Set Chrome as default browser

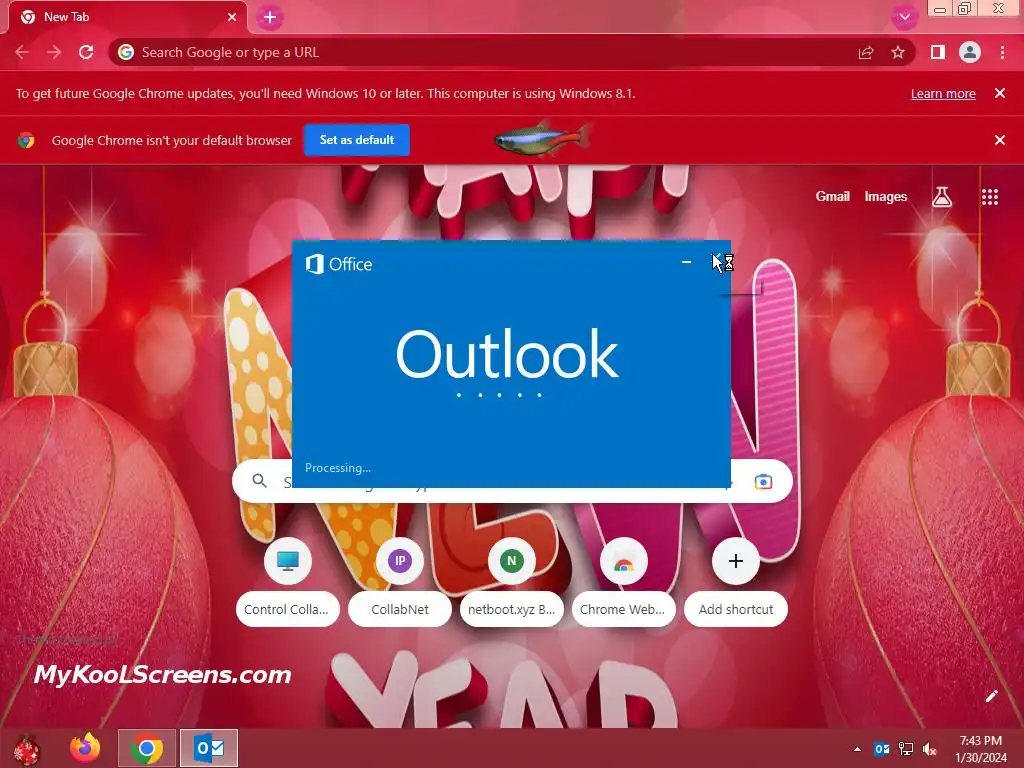tap(357, 140)
